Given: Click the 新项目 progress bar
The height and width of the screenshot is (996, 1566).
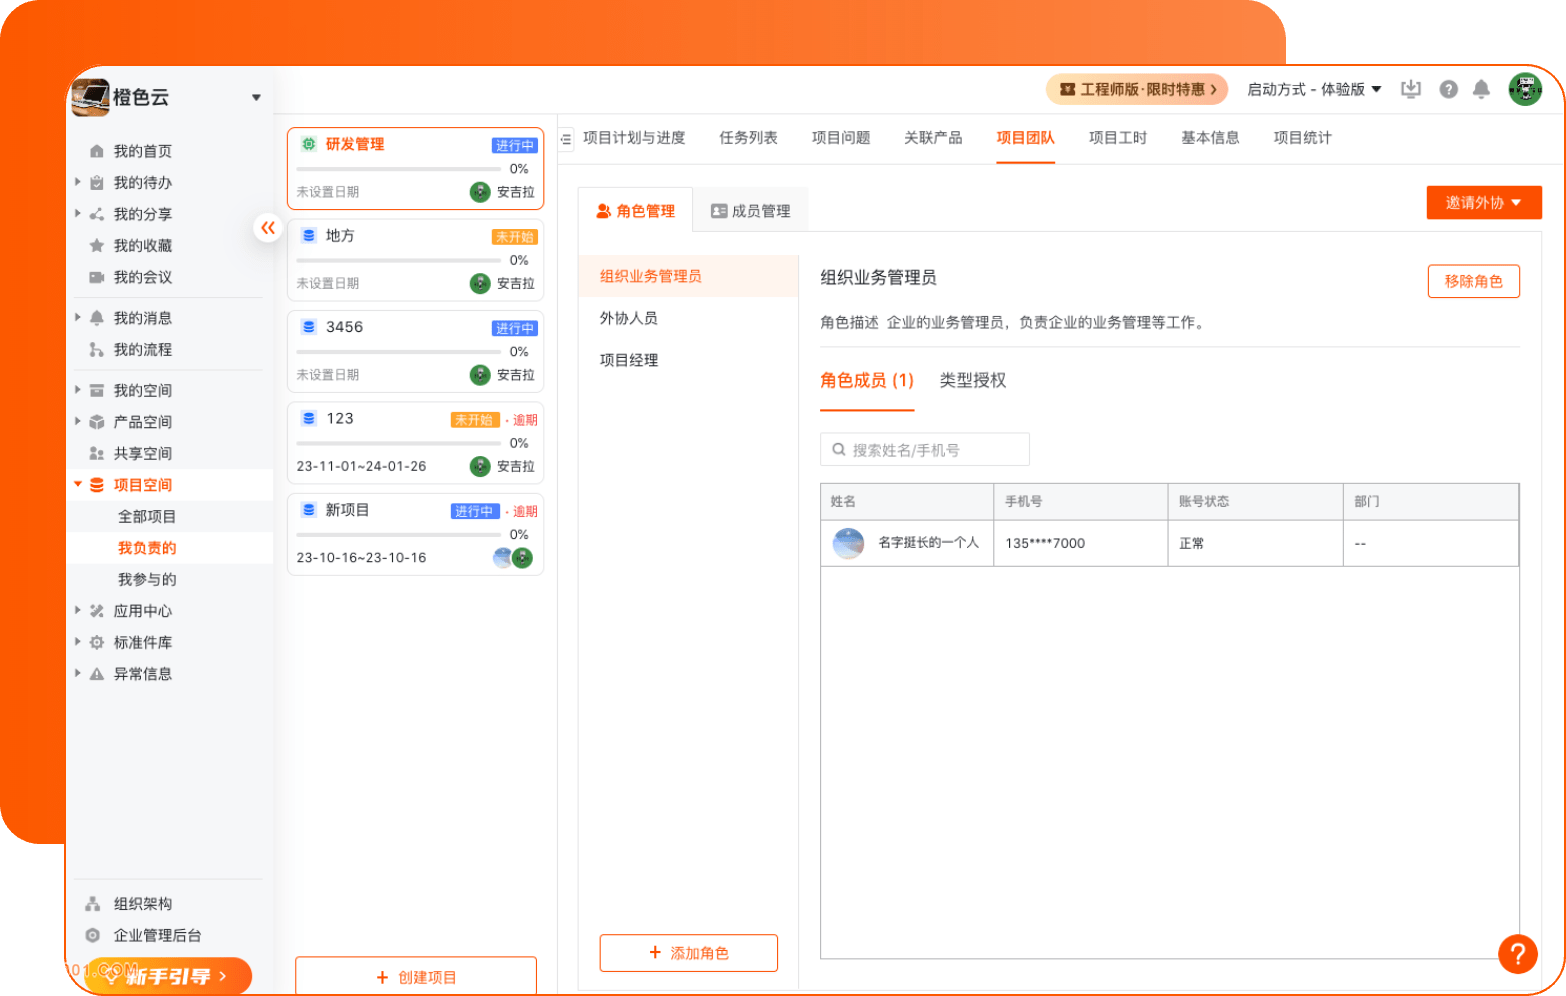Looking at the screenshot, I should pos(398,535).
